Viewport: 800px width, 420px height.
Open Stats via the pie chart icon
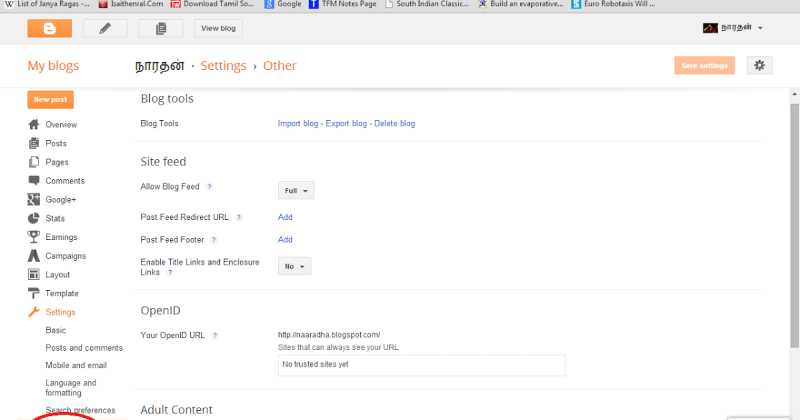pyautogui.click(x=34, y=218)
